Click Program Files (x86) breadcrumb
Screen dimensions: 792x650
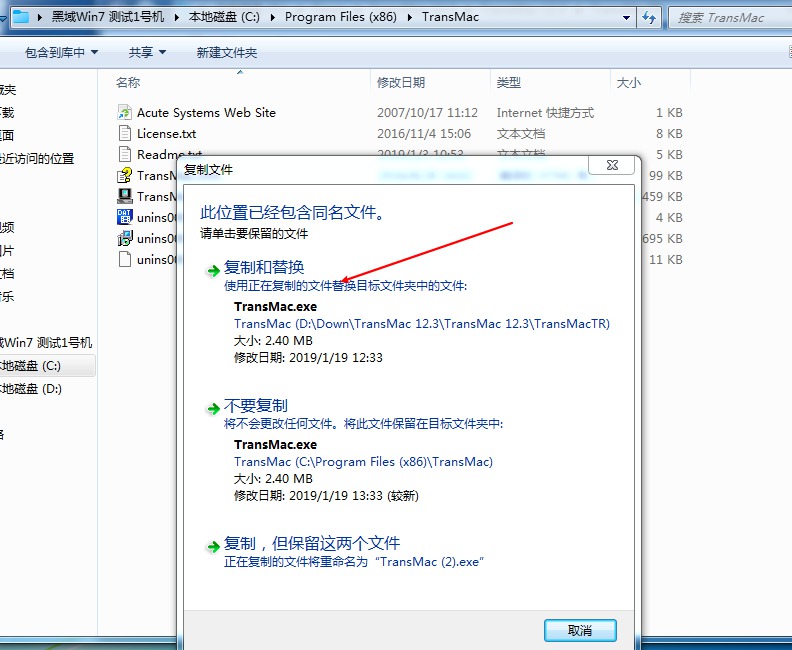(340, 17)
